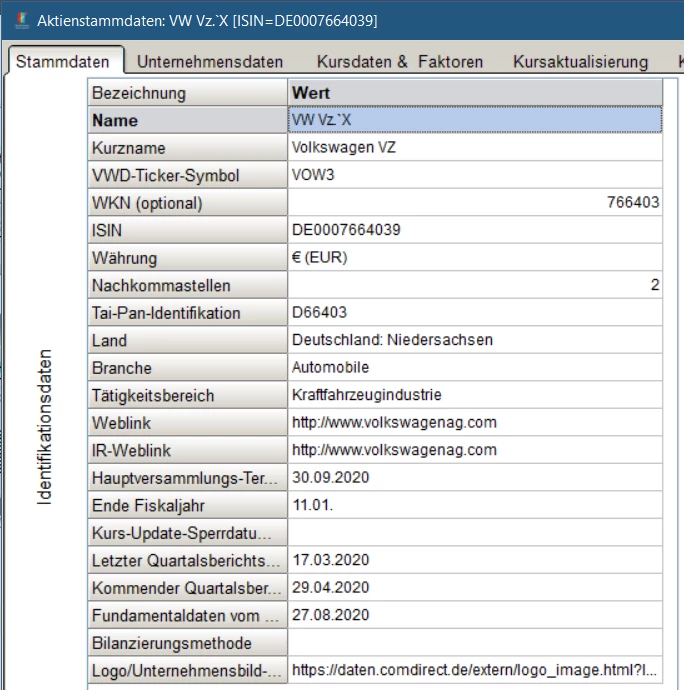Click the IR-Weblink row label
Image resolution: width=684 pixels, height=690 pixels.
(188, 450)
